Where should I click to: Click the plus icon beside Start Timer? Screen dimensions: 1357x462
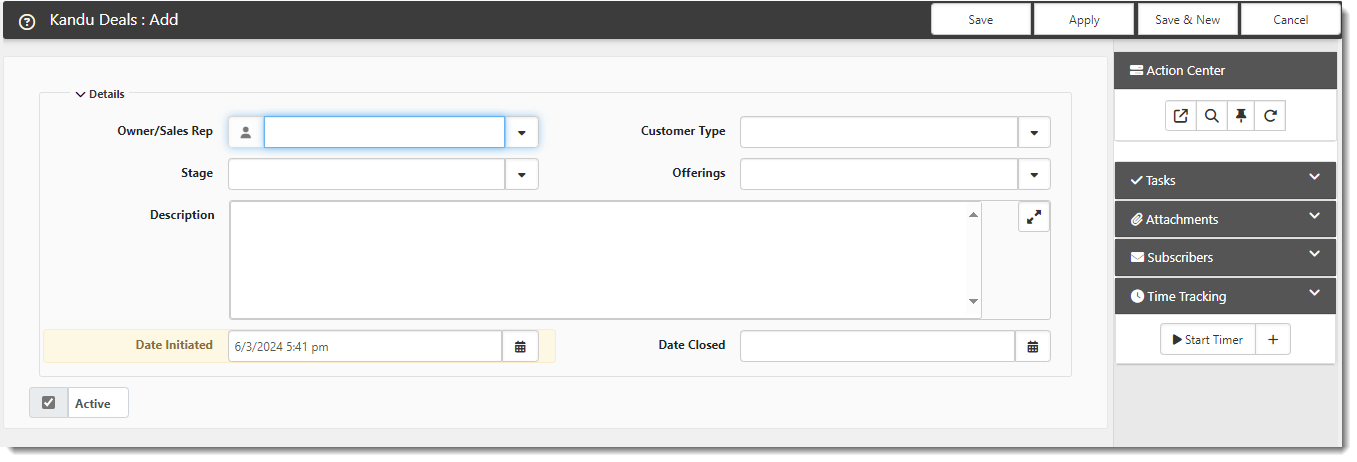pos(1273,340)
